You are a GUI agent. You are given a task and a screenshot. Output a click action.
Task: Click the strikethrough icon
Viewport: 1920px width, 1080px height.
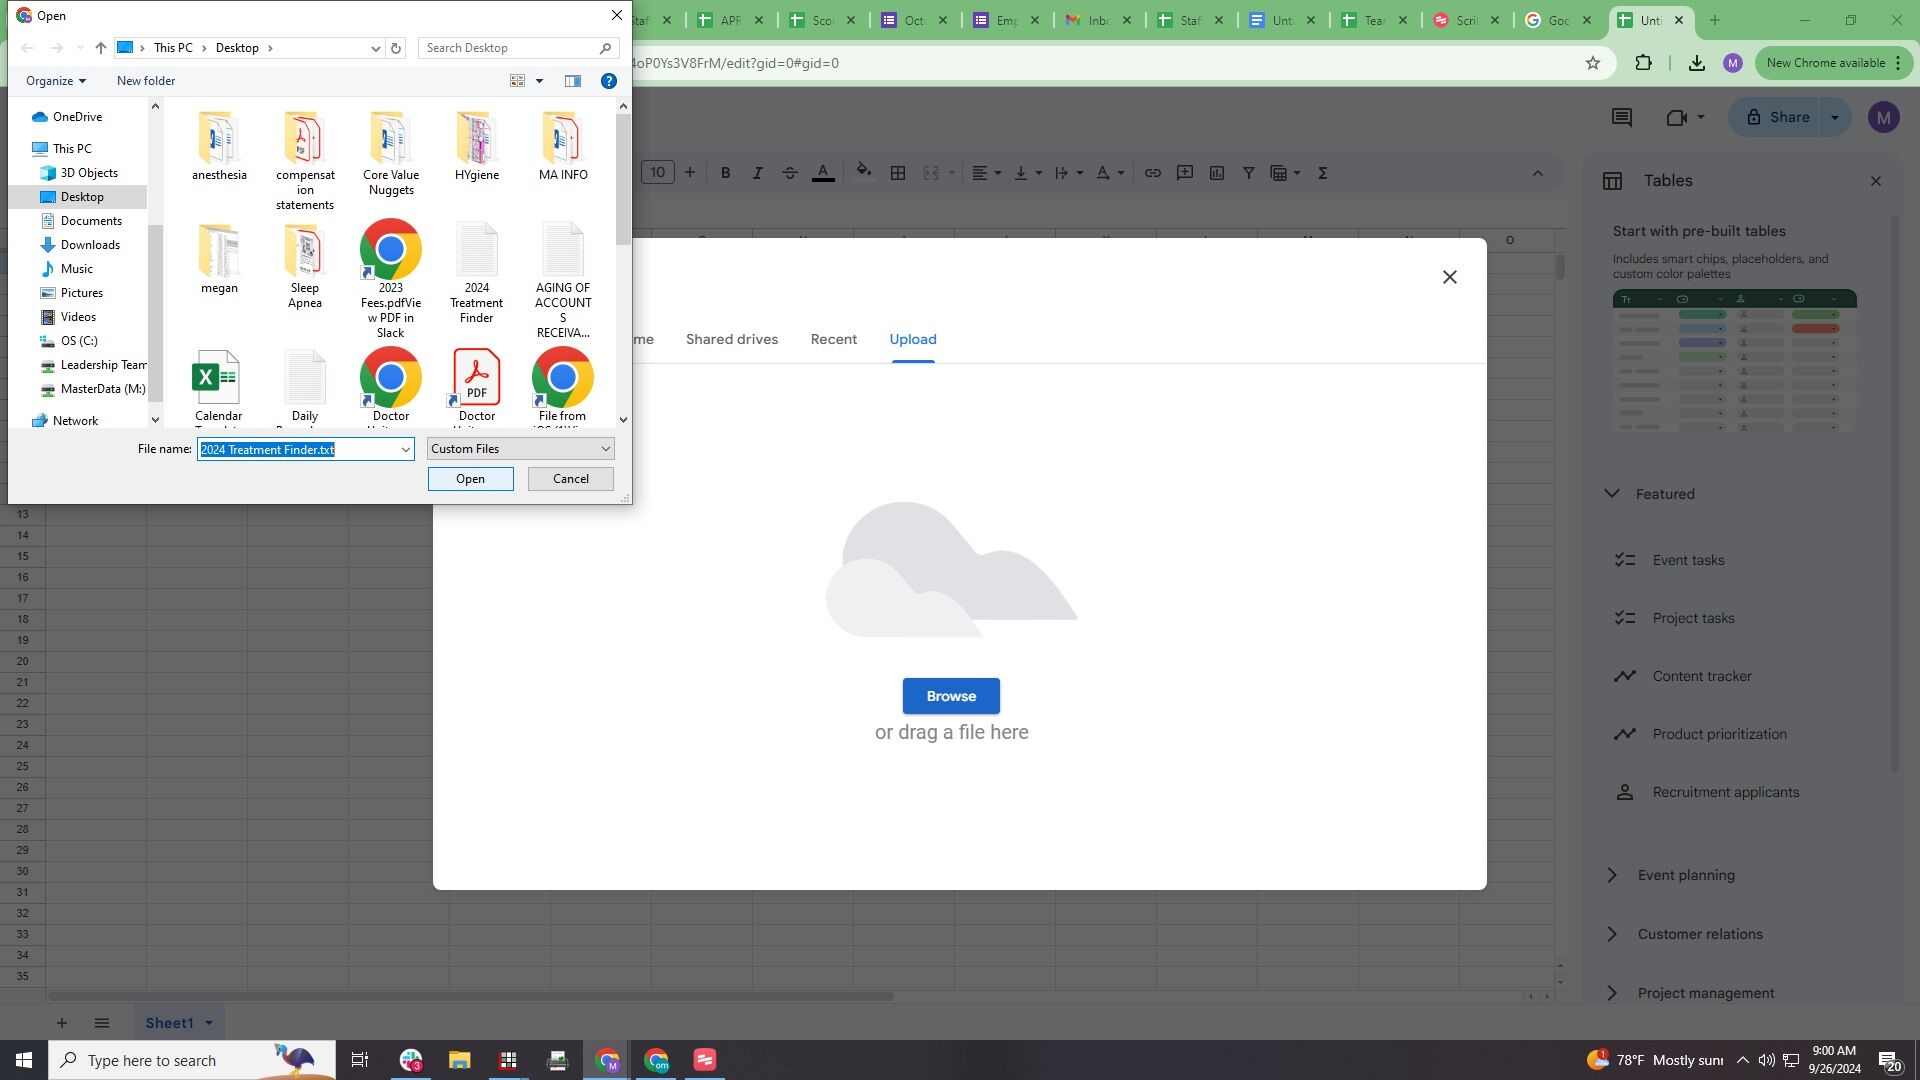point(789,173)
